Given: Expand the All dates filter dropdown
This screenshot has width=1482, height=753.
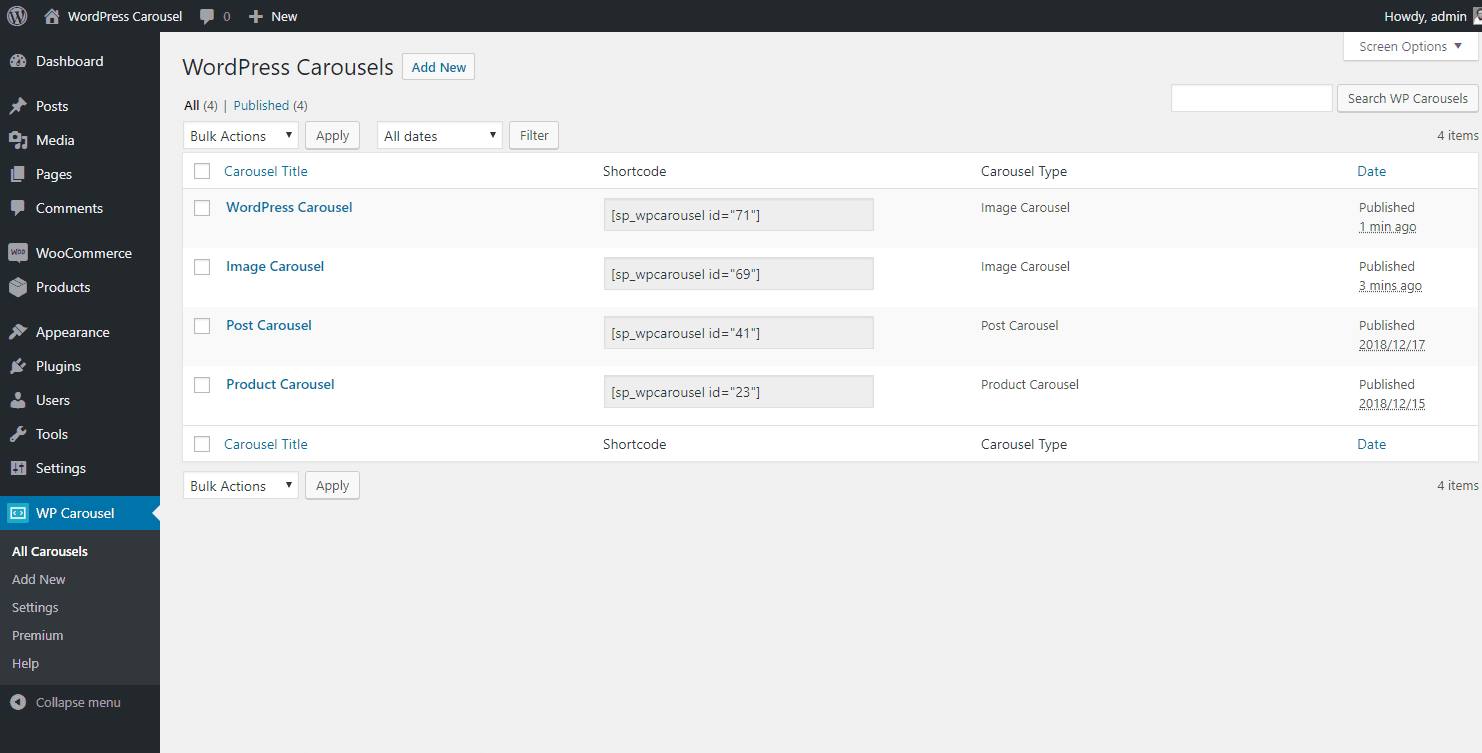Looking at the screenshot, I should pyautogui.click(x=439, y=136).
